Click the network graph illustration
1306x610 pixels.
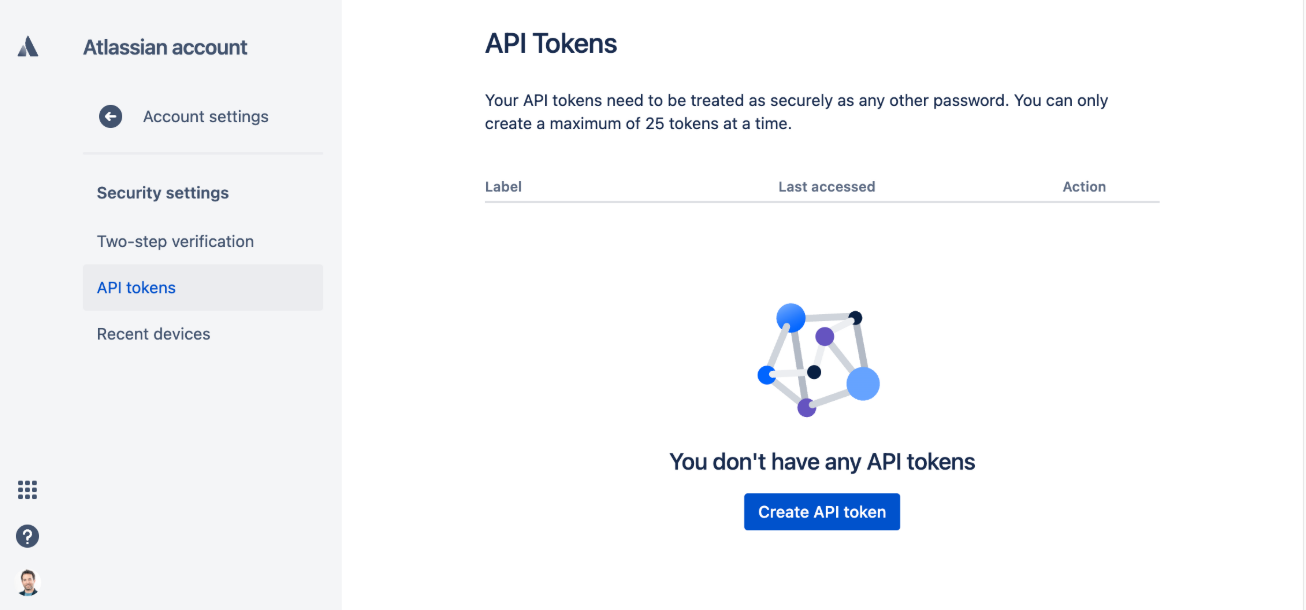(820, 360)
